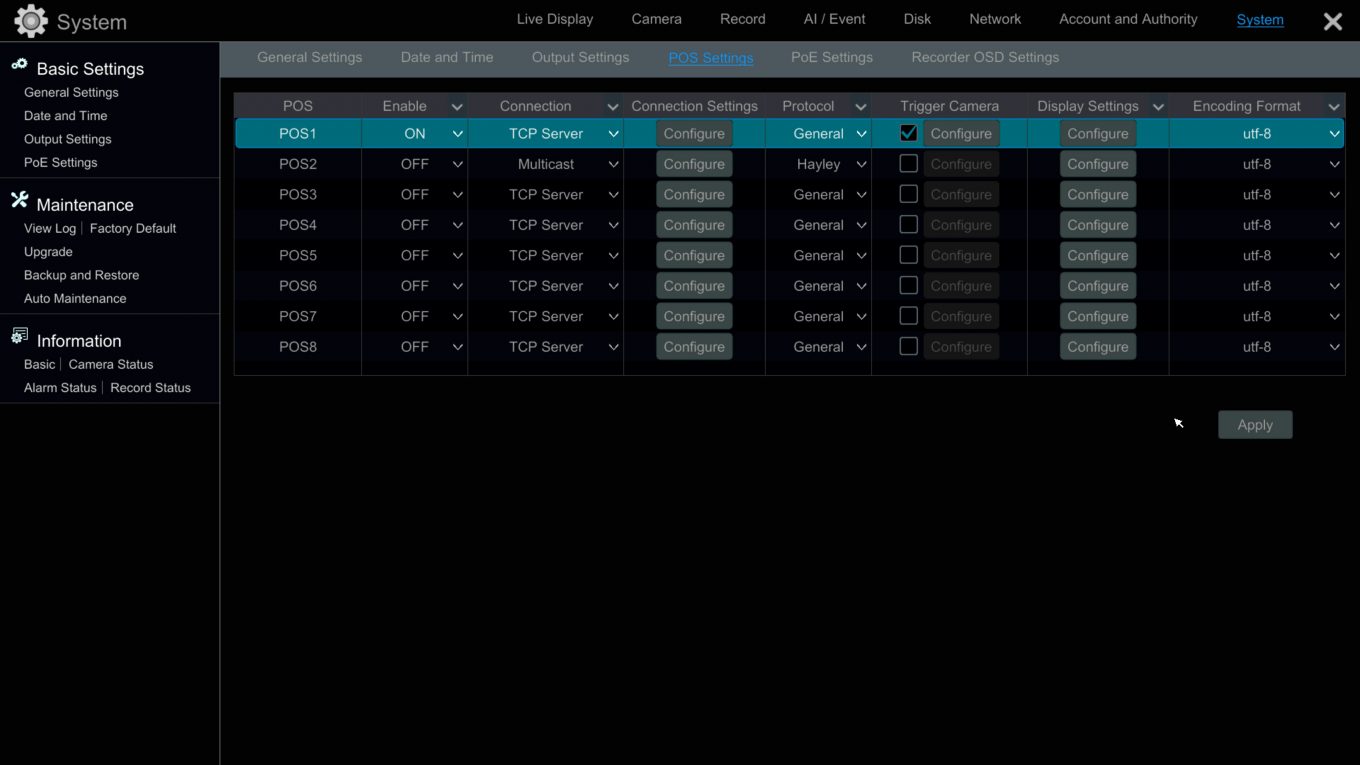Click the System gear icon
This screenshot has width=1360, height=765.
(x=31, y=21)
